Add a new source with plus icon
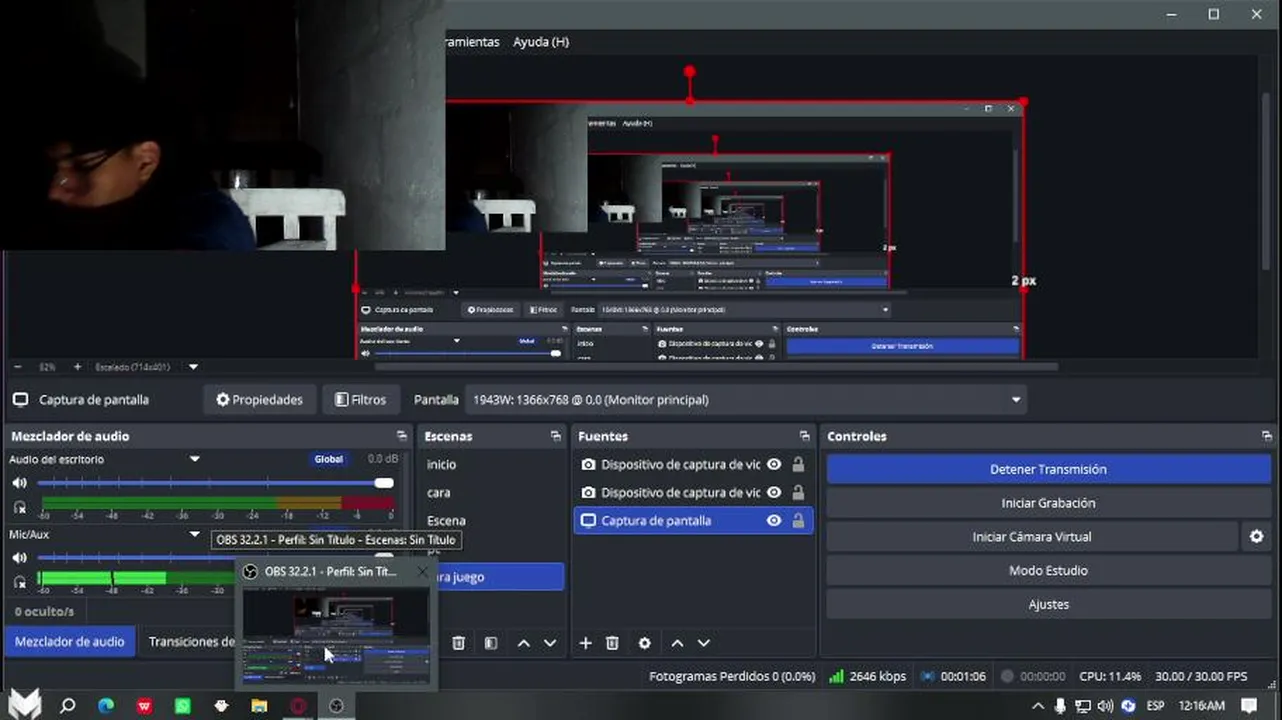This screenshot has height=720, width=1282. click(586, 643)
